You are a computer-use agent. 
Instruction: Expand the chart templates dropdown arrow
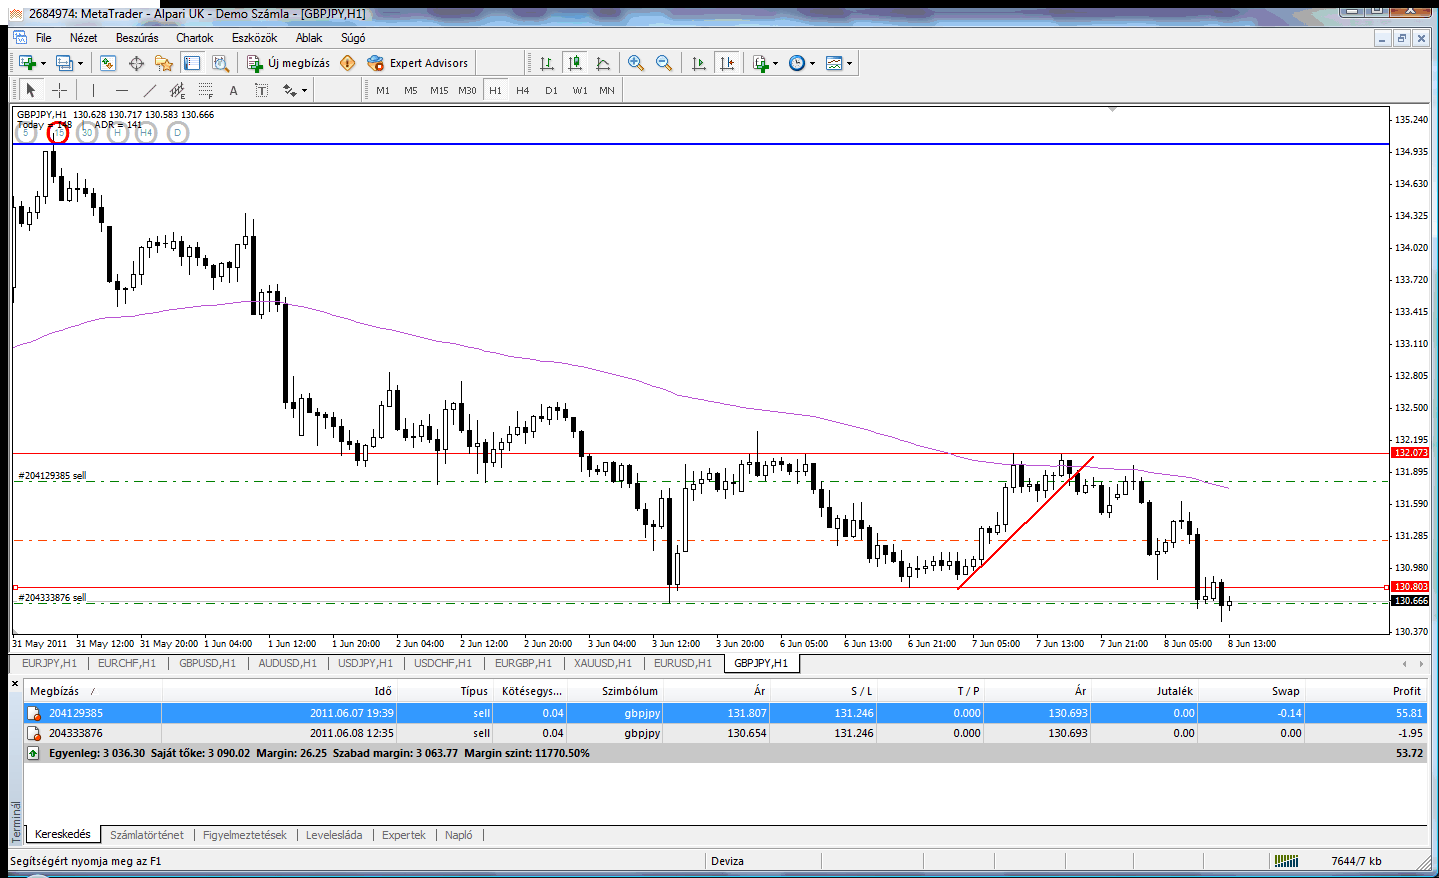850,63
